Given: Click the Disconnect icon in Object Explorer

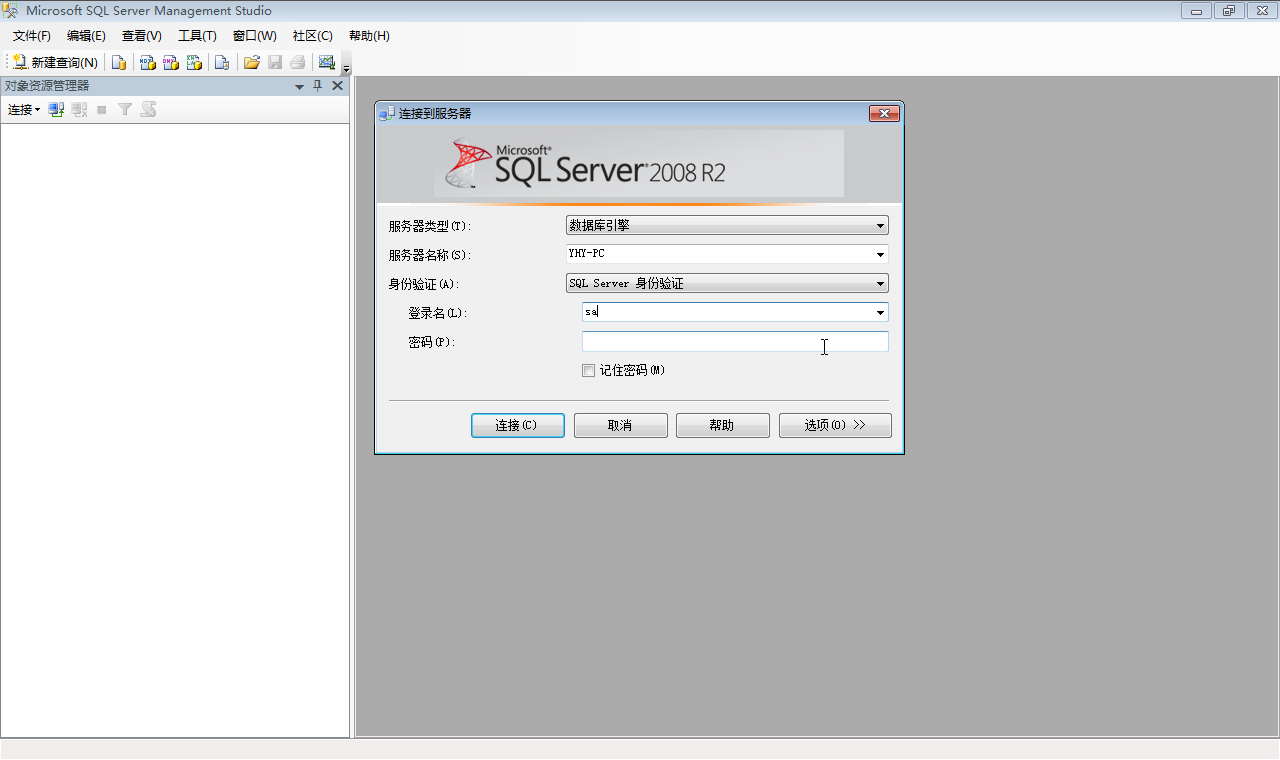Looking at the screenshot, I should [80, 109].
